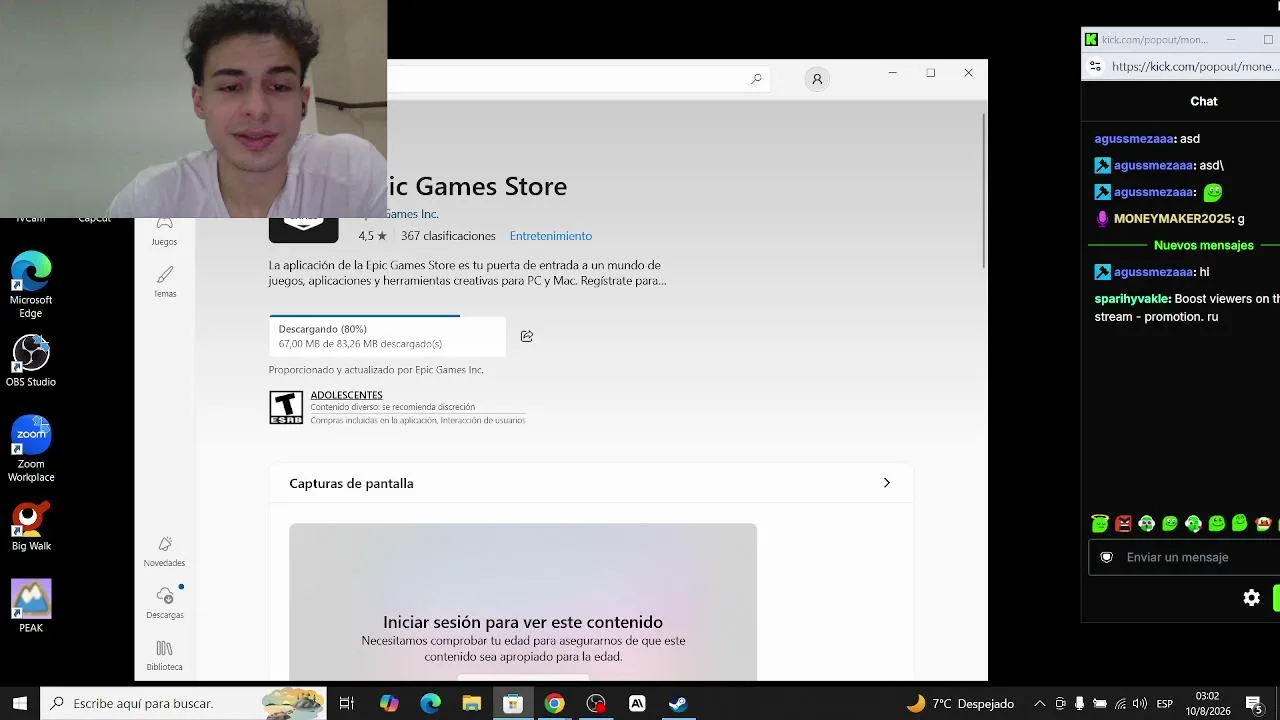Open the ADOLESCENTES rating details link

point(346,395)
